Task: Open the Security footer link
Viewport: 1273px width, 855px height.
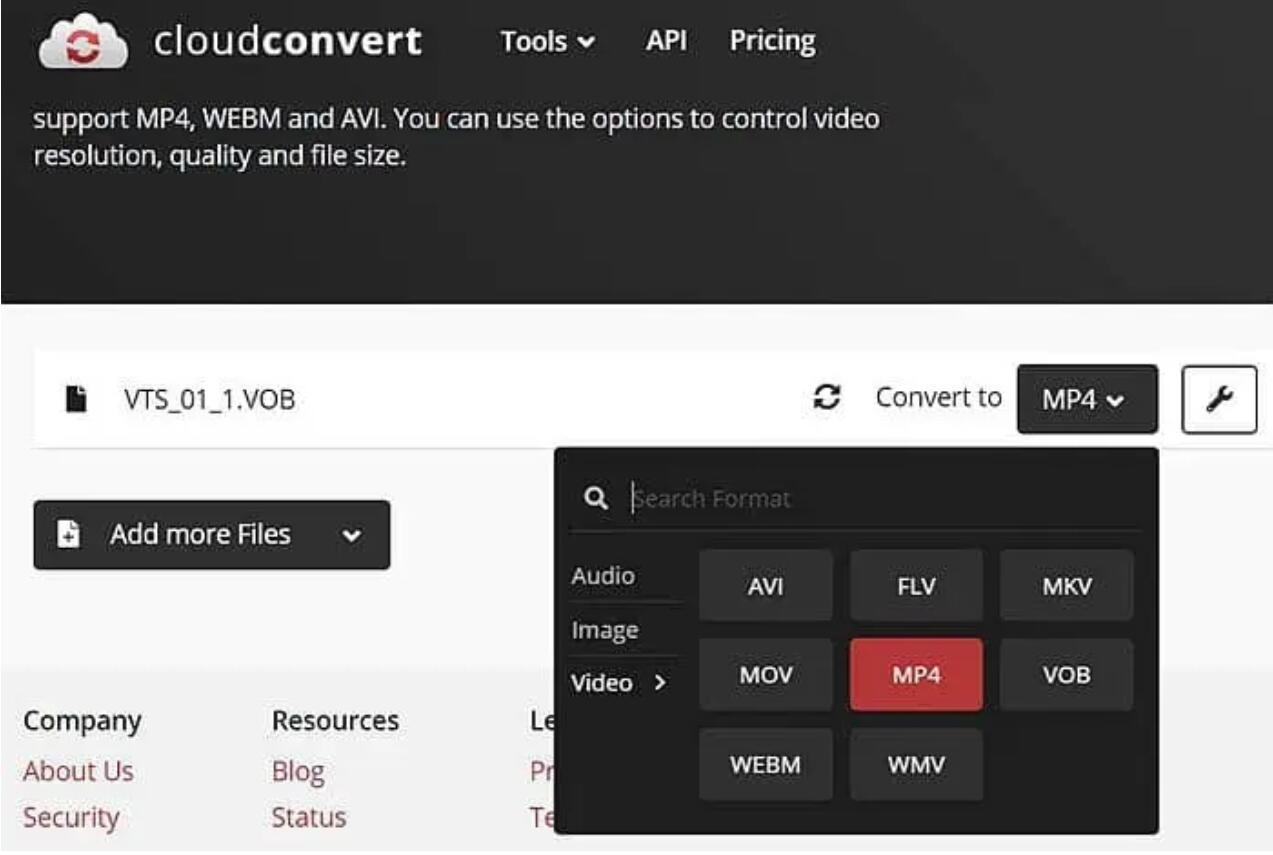Action: 71,817
